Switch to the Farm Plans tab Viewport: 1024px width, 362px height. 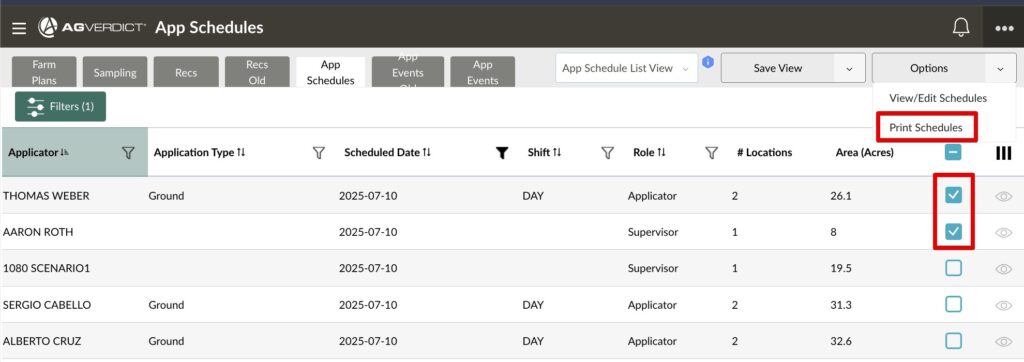44,72
